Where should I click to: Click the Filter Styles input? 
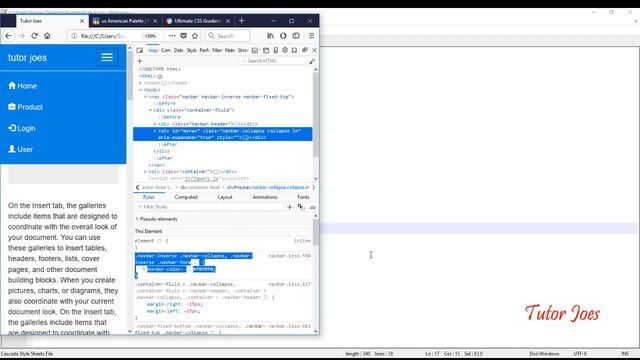click(209, 207)
